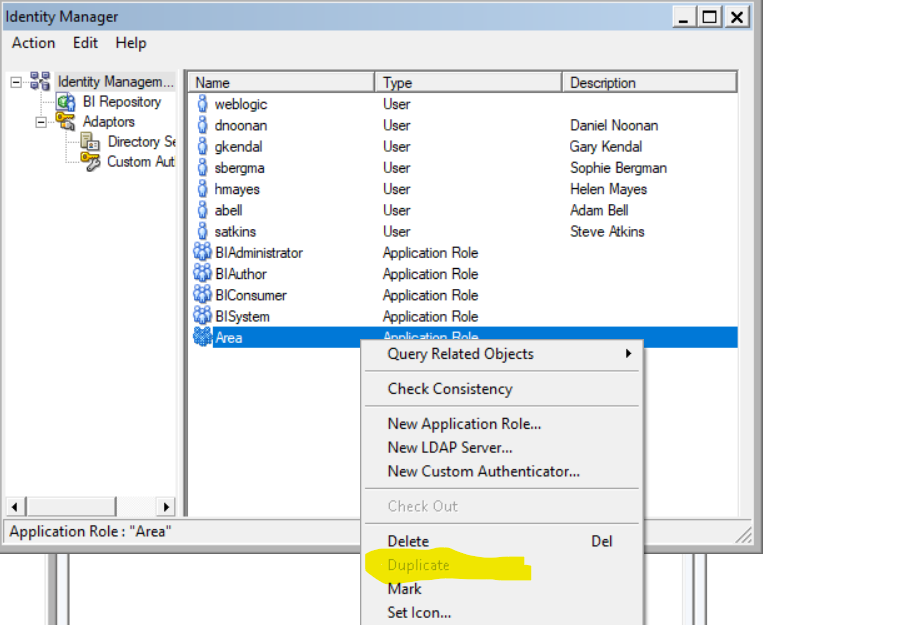The image size is (897, 625).
Task: Select the satkins row name
Action: coord(235,231)
